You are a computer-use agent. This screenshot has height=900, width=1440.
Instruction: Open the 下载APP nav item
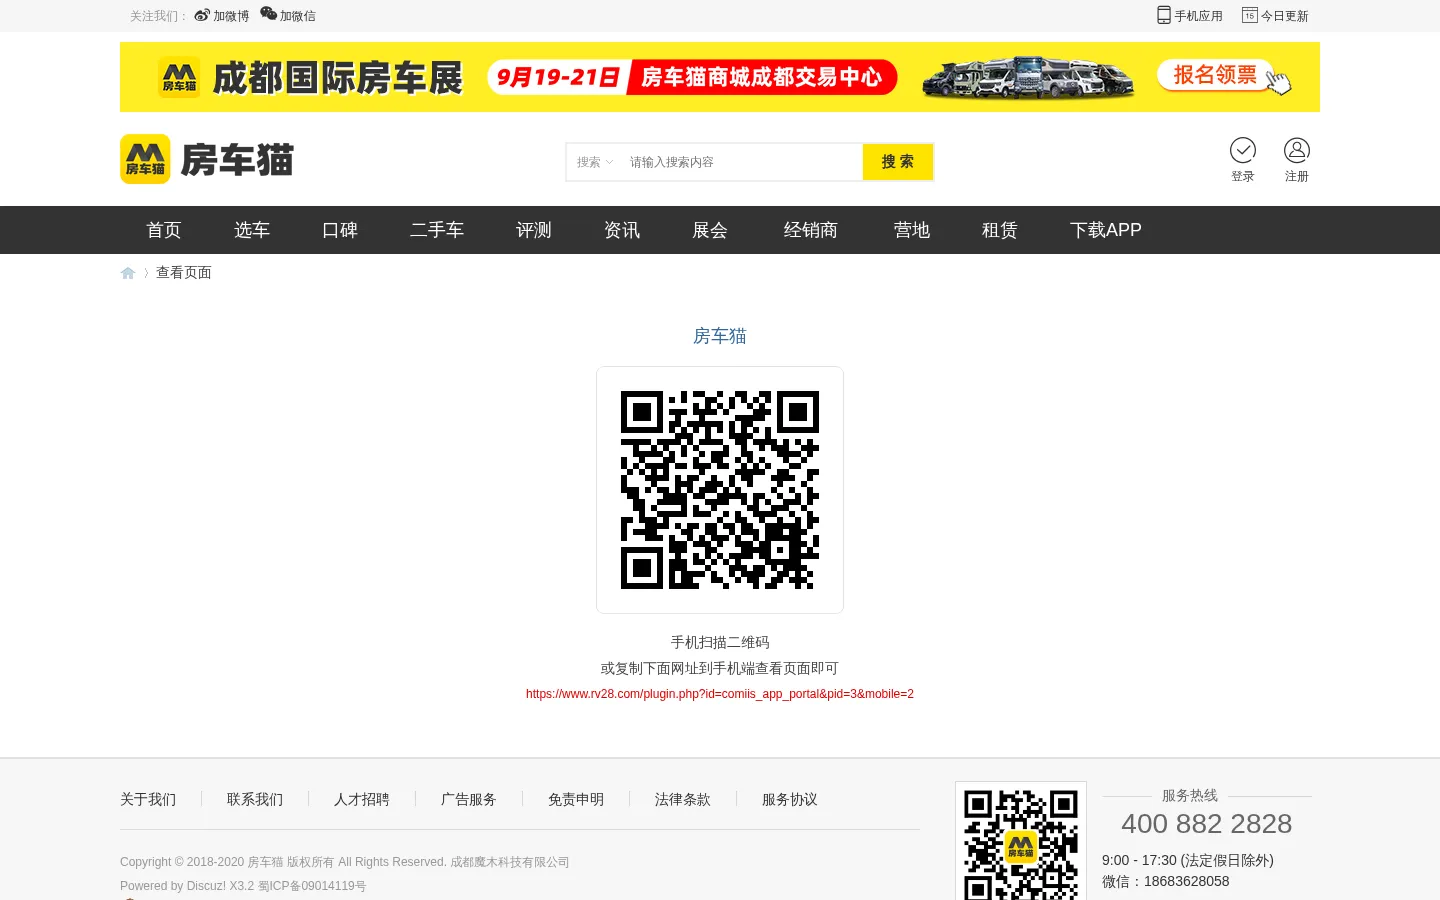1106,230
